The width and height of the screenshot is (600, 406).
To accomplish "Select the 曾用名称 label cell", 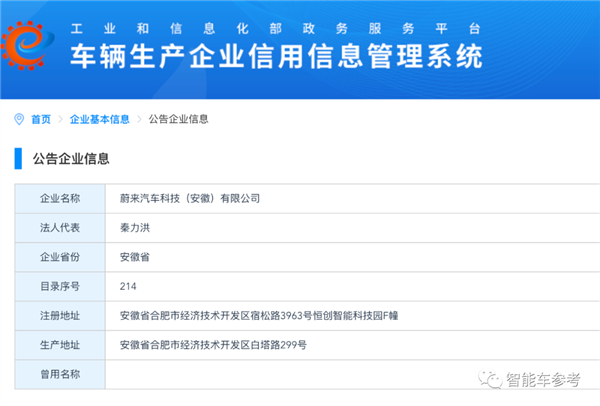I will click(x=60, y=375).
